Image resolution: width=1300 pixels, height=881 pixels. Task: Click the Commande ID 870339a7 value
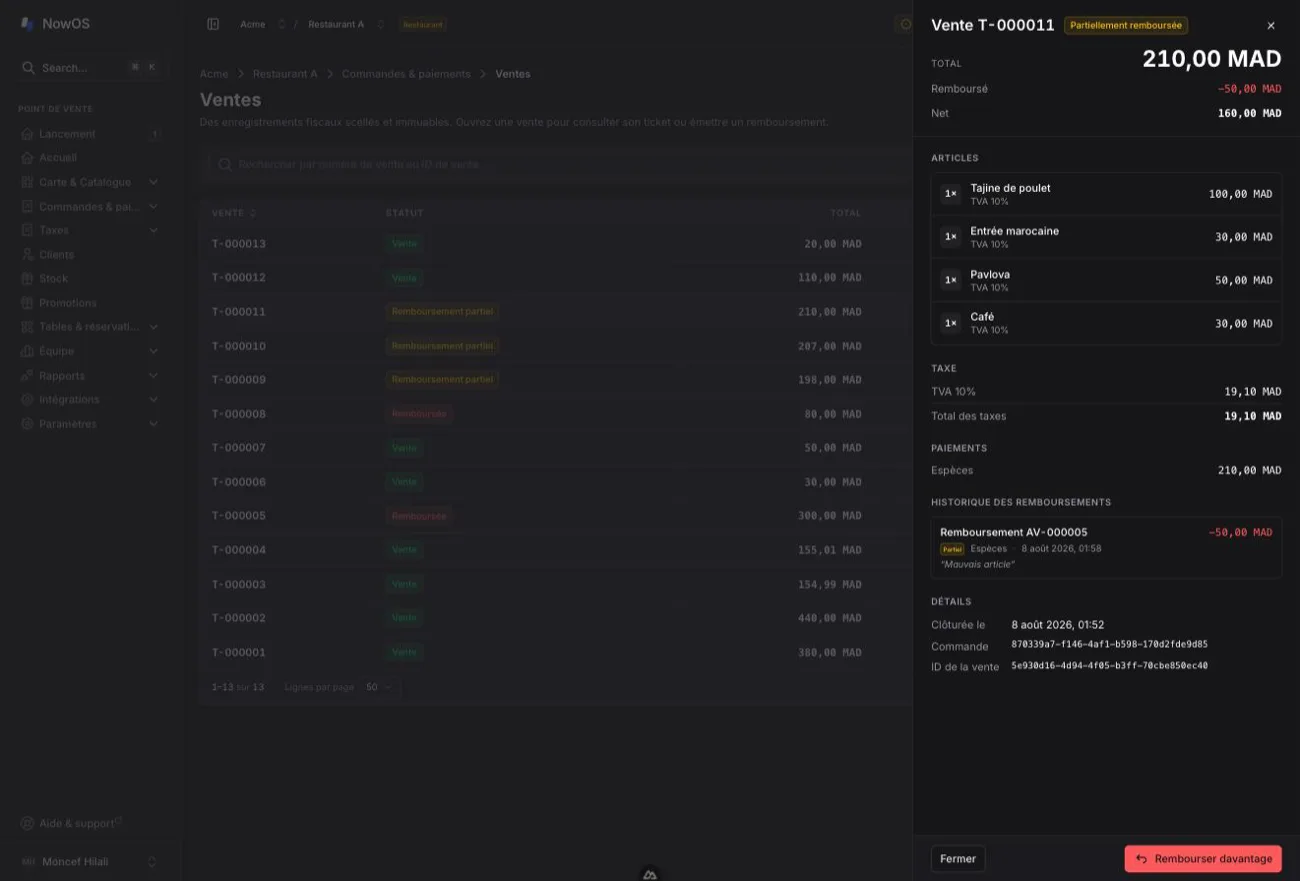tap(1109, 645)
